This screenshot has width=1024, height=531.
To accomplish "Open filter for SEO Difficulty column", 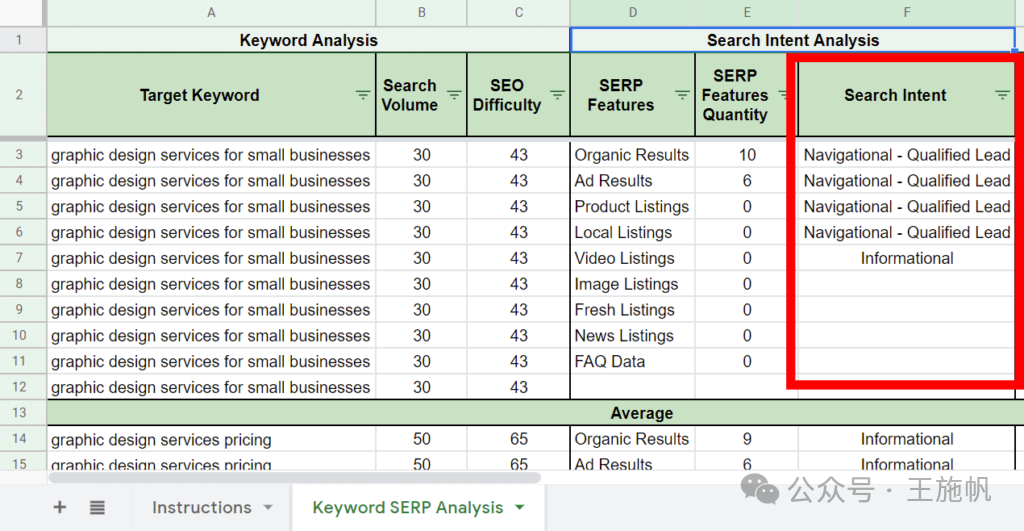I will click(557, 95).
